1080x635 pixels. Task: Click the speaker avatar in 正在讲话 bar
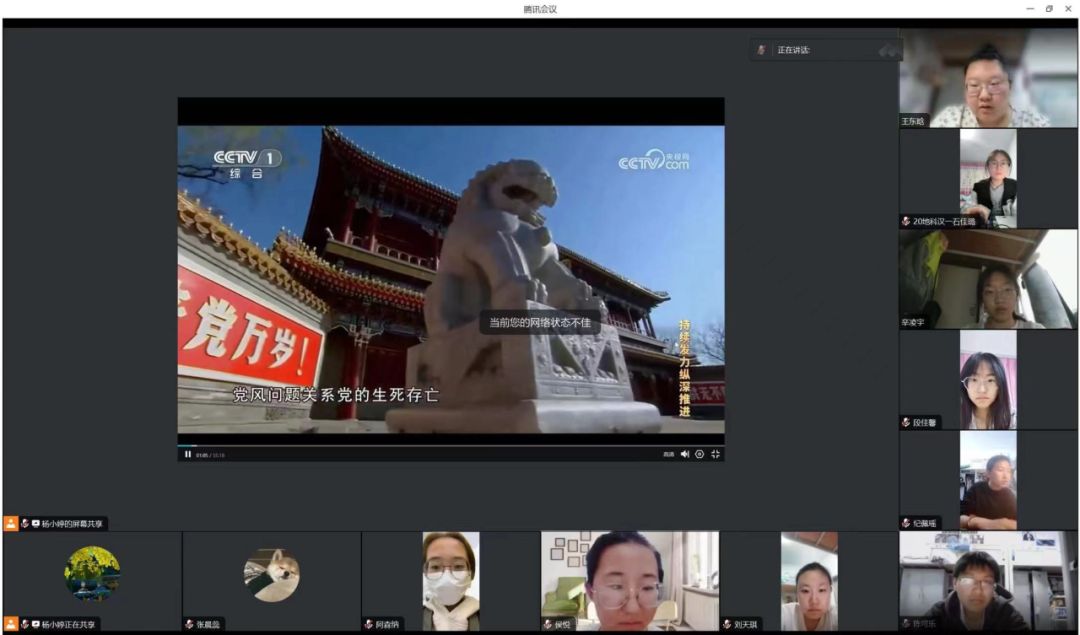tap(761, 50)
